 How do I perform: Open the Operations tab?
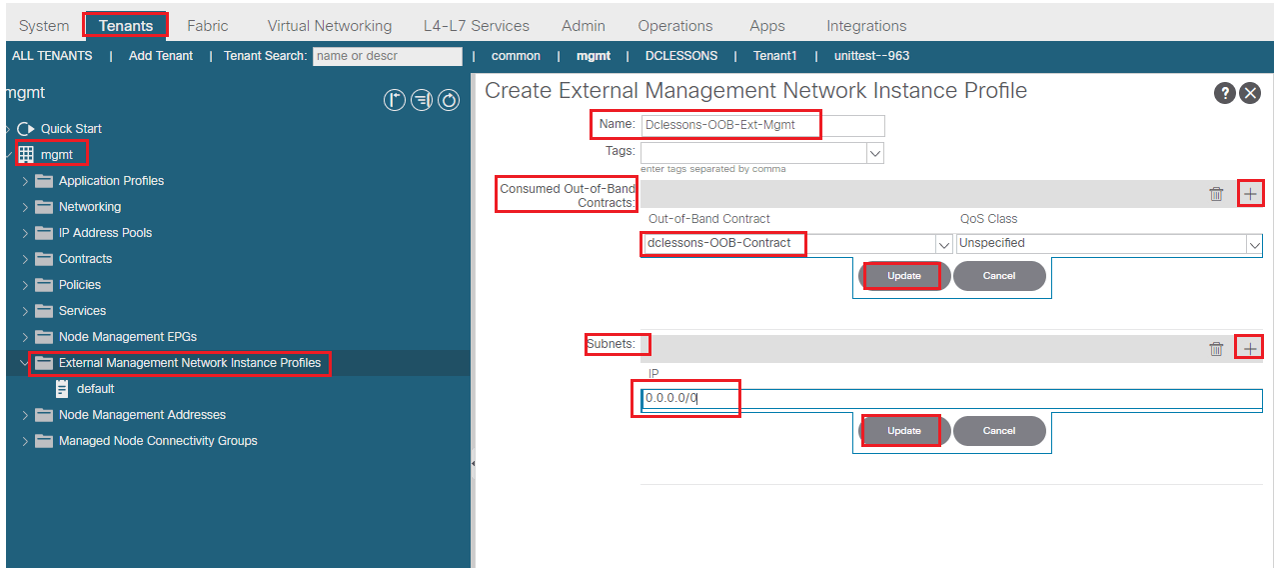pos(676,26)
